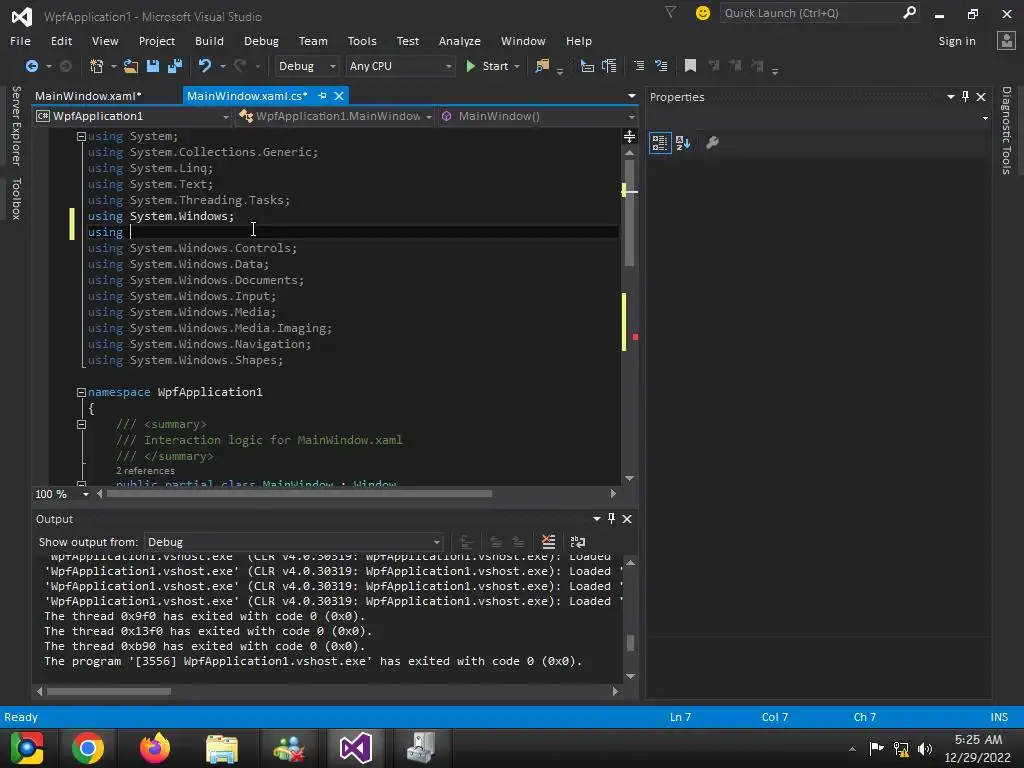The height and width of the screenshot is (768, 1024).
Task: Open the active files list dropdown arrow
Action: (x=632, y=96)
